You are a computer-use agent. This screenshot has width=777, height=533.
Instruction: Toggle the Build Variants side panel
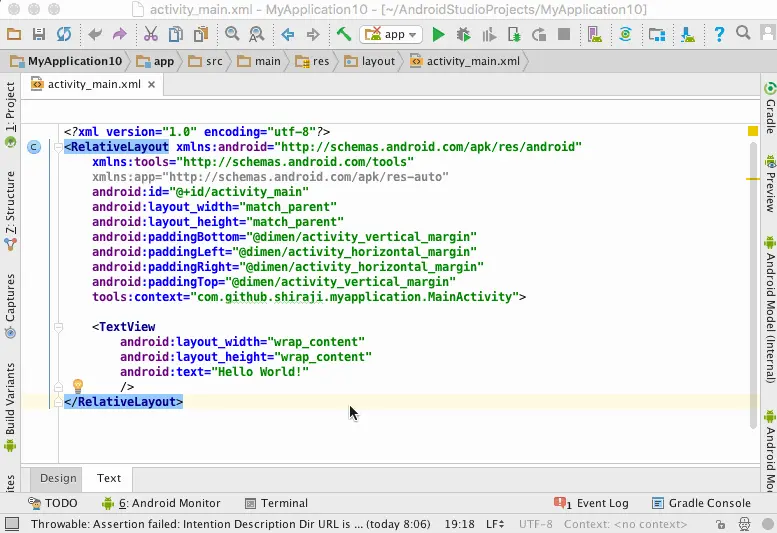click(x=10, y=398)
